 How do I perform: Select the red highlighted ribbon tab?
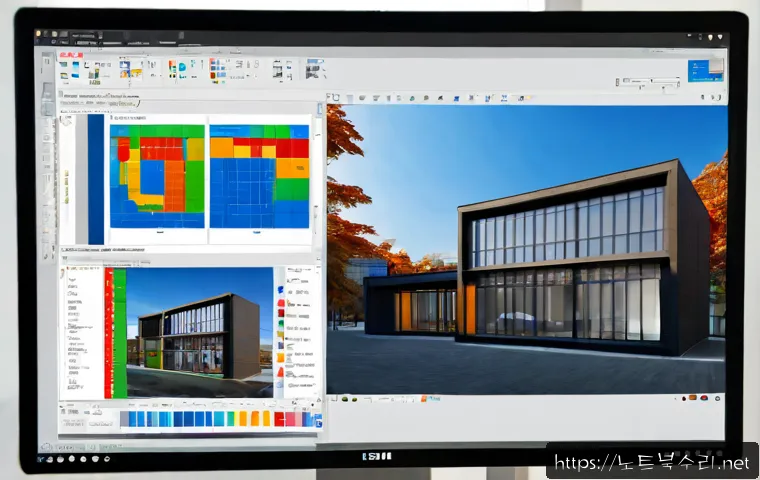[x=71, y=55]
